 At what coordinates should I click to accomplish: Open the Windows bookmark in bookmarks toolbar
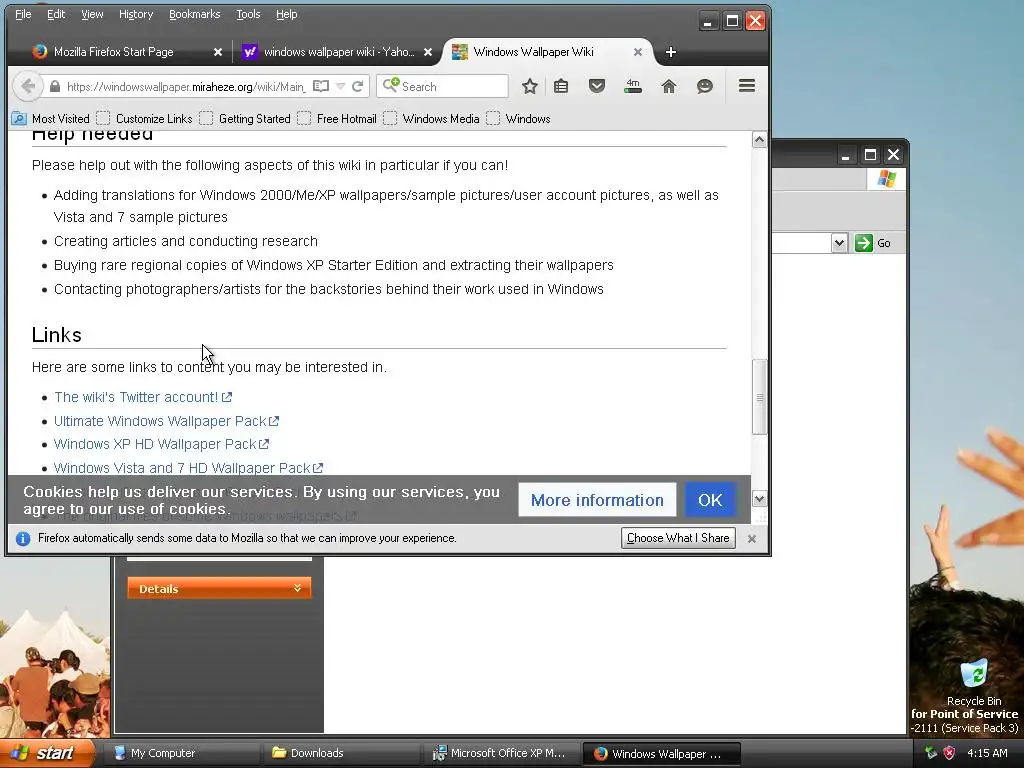pyautogui.click(x=519, y=119)
